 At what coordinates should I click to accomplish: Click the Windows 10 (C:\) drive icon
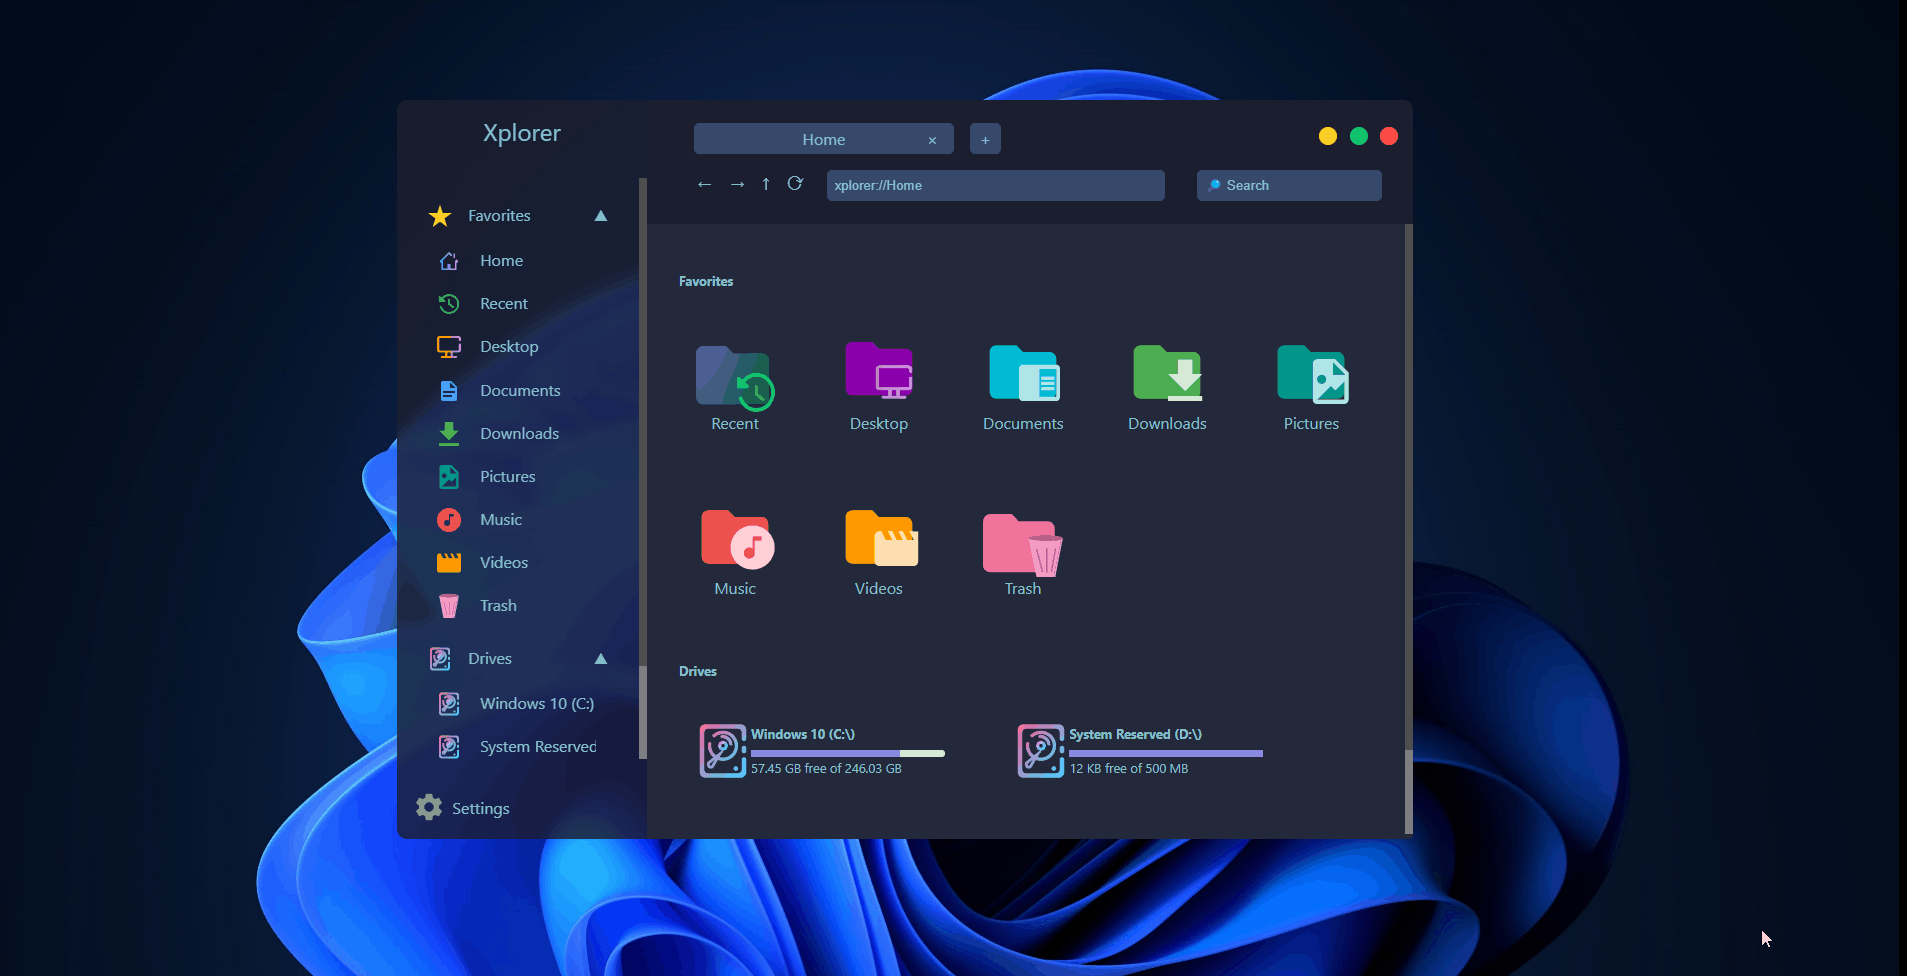723,751
